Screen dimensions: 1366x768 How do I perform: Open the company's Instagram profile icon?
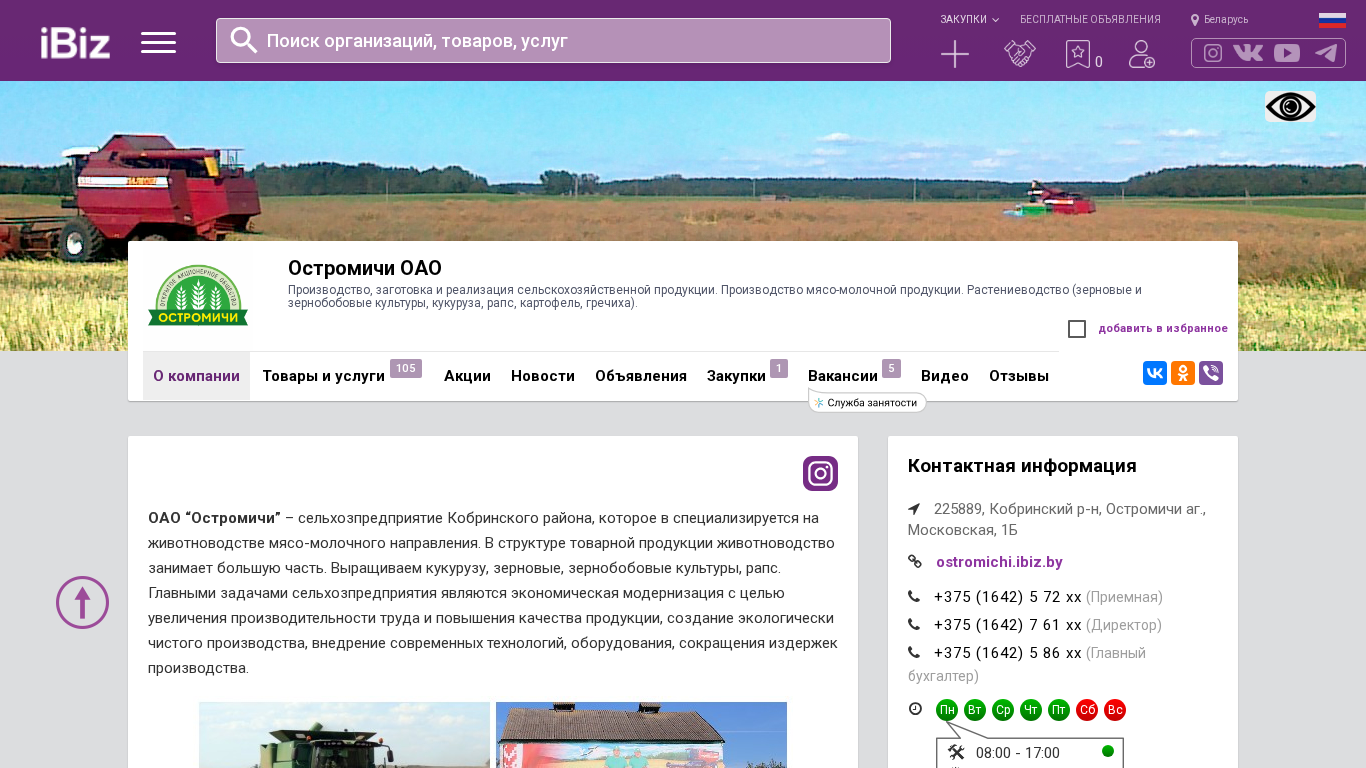[820, 474]
